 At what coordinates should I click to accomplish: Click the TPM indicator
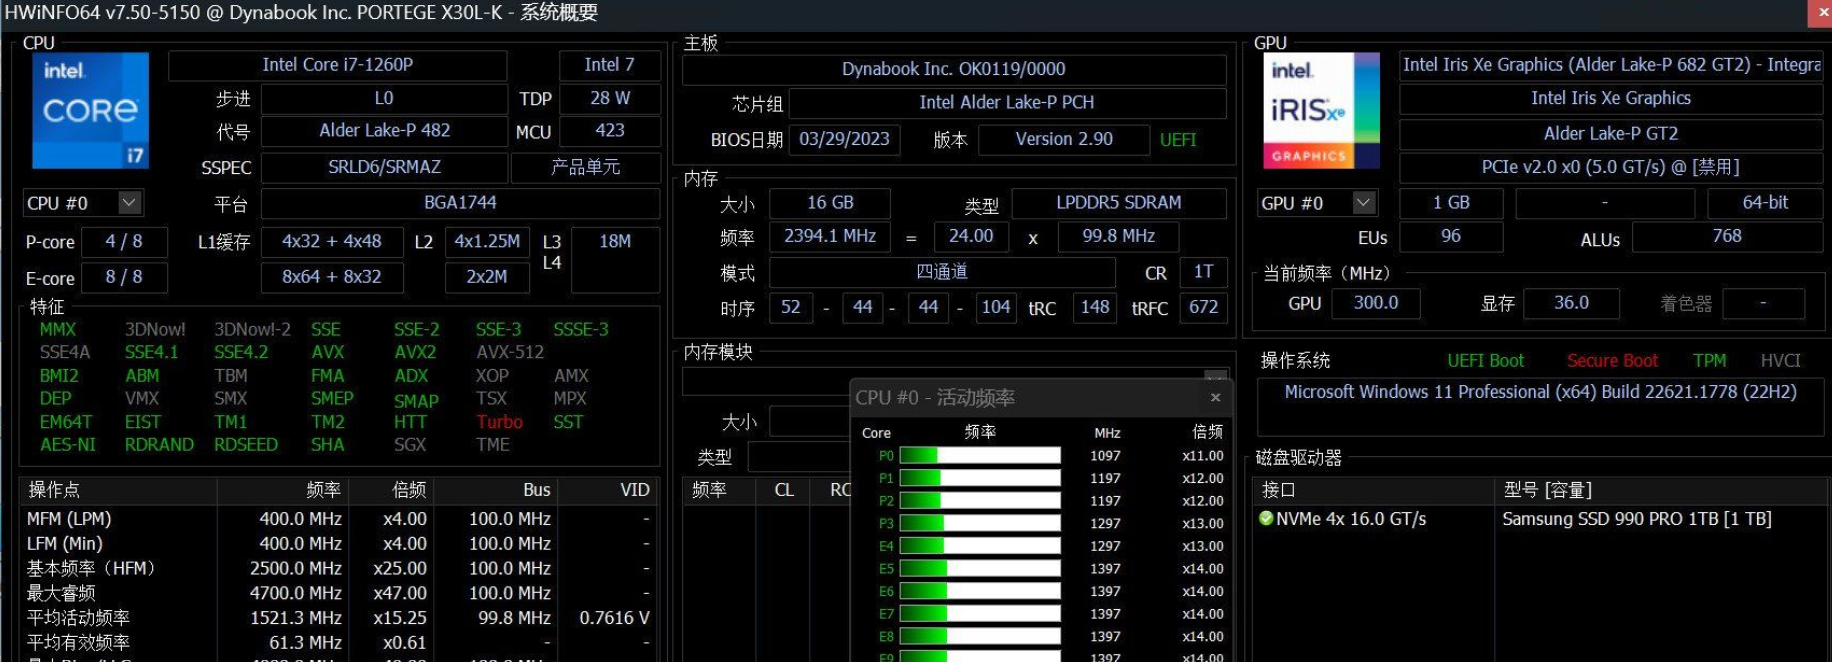[x=1709, y=360]
